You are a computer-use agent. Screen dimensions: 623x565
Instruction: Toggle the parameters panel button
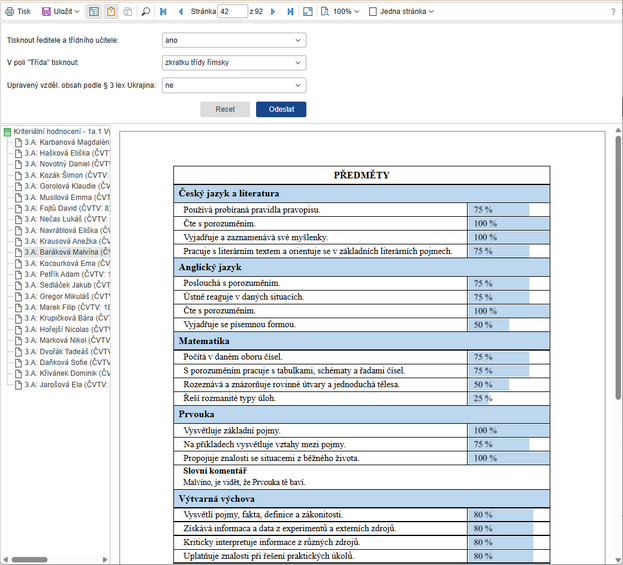[x=112, y=12]
